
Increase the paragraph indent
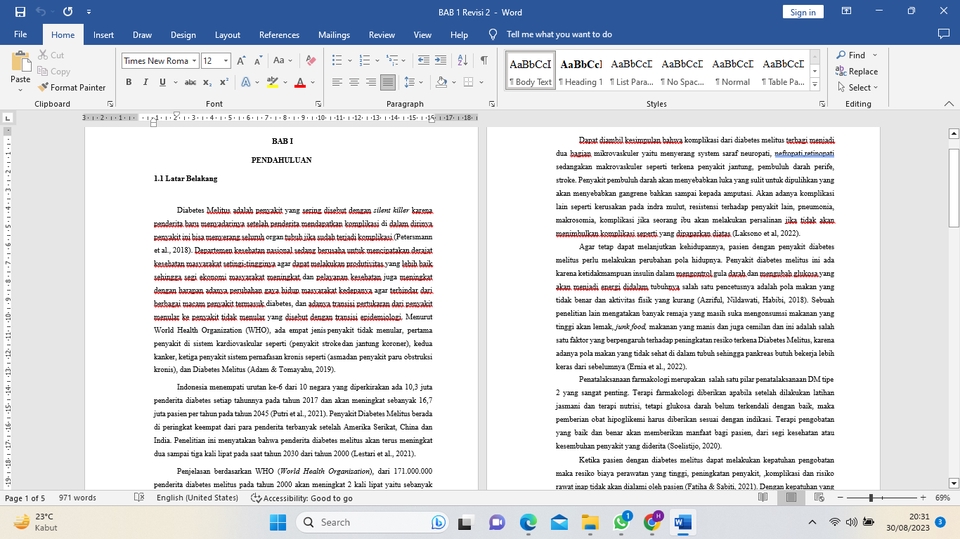(x=440, y=60)
